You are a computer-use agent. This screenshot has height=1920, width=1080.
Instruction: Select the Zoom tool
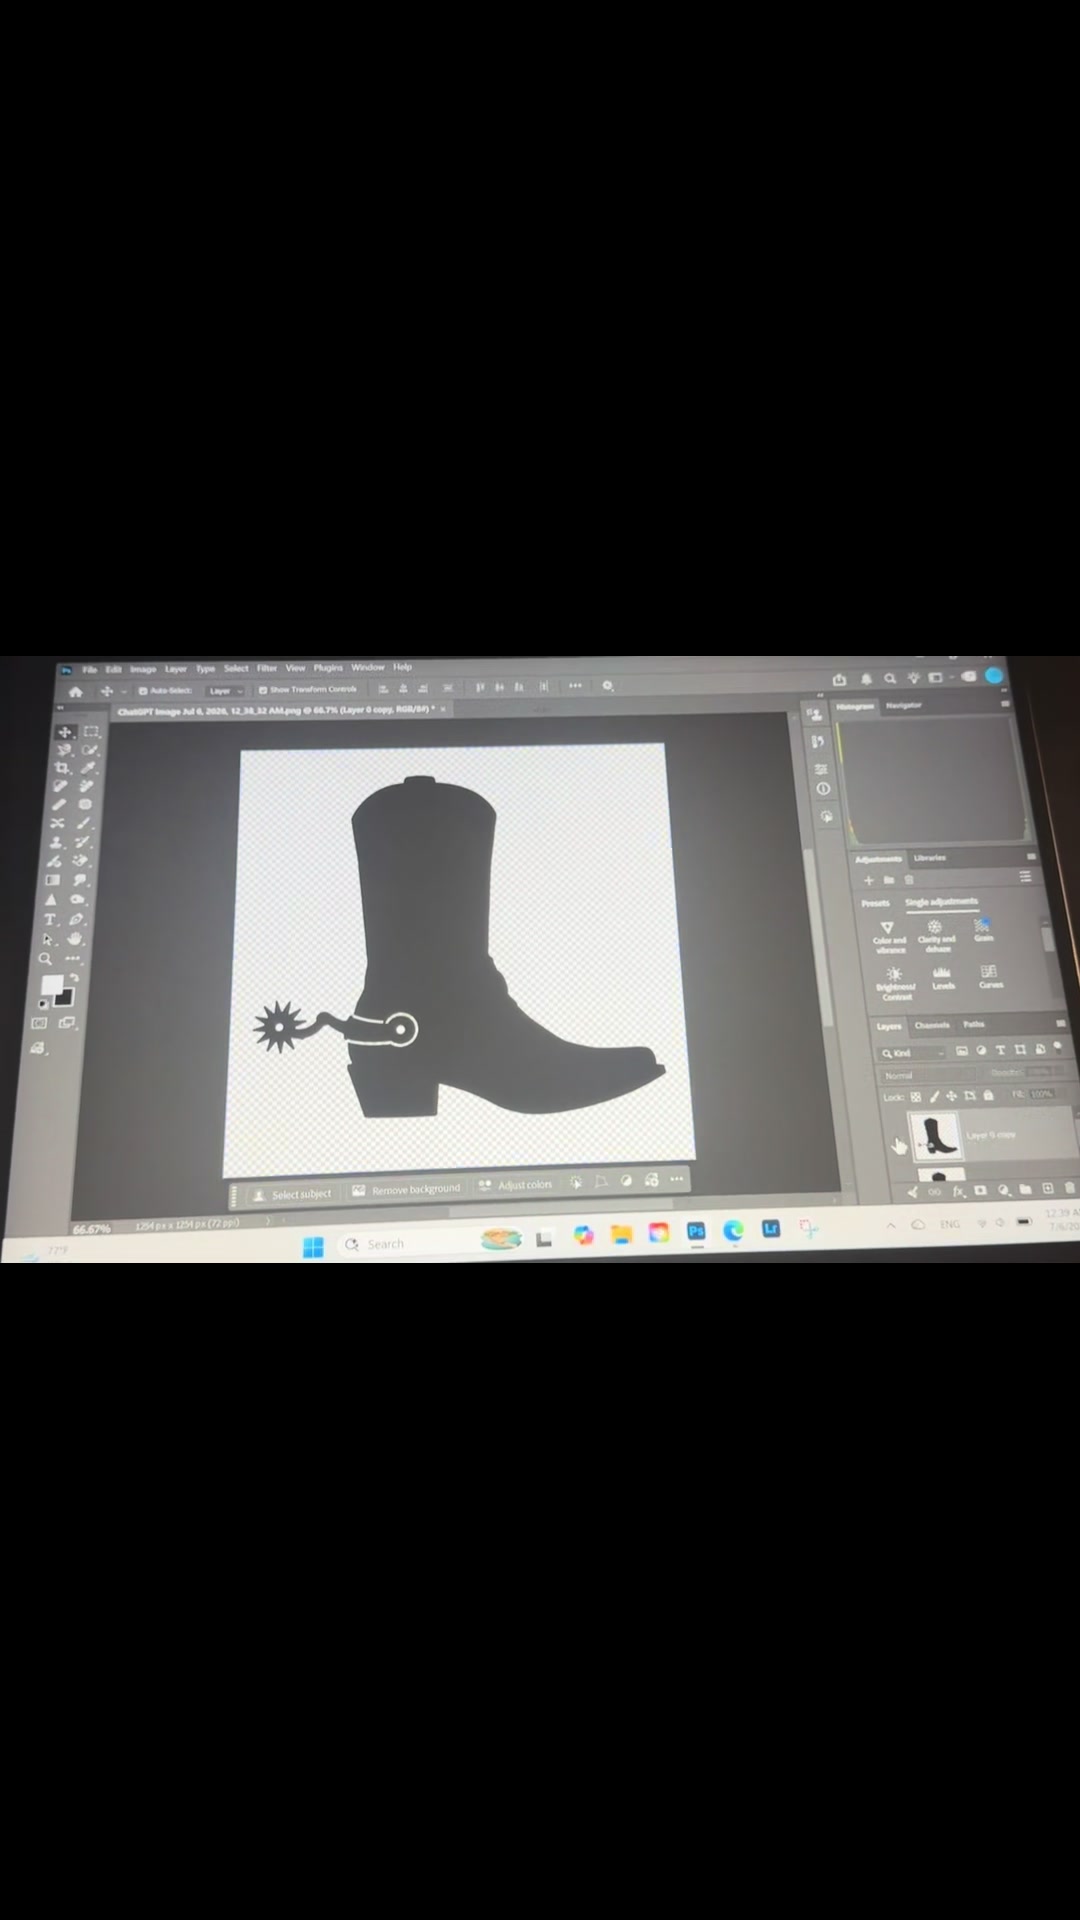(45, 959)
